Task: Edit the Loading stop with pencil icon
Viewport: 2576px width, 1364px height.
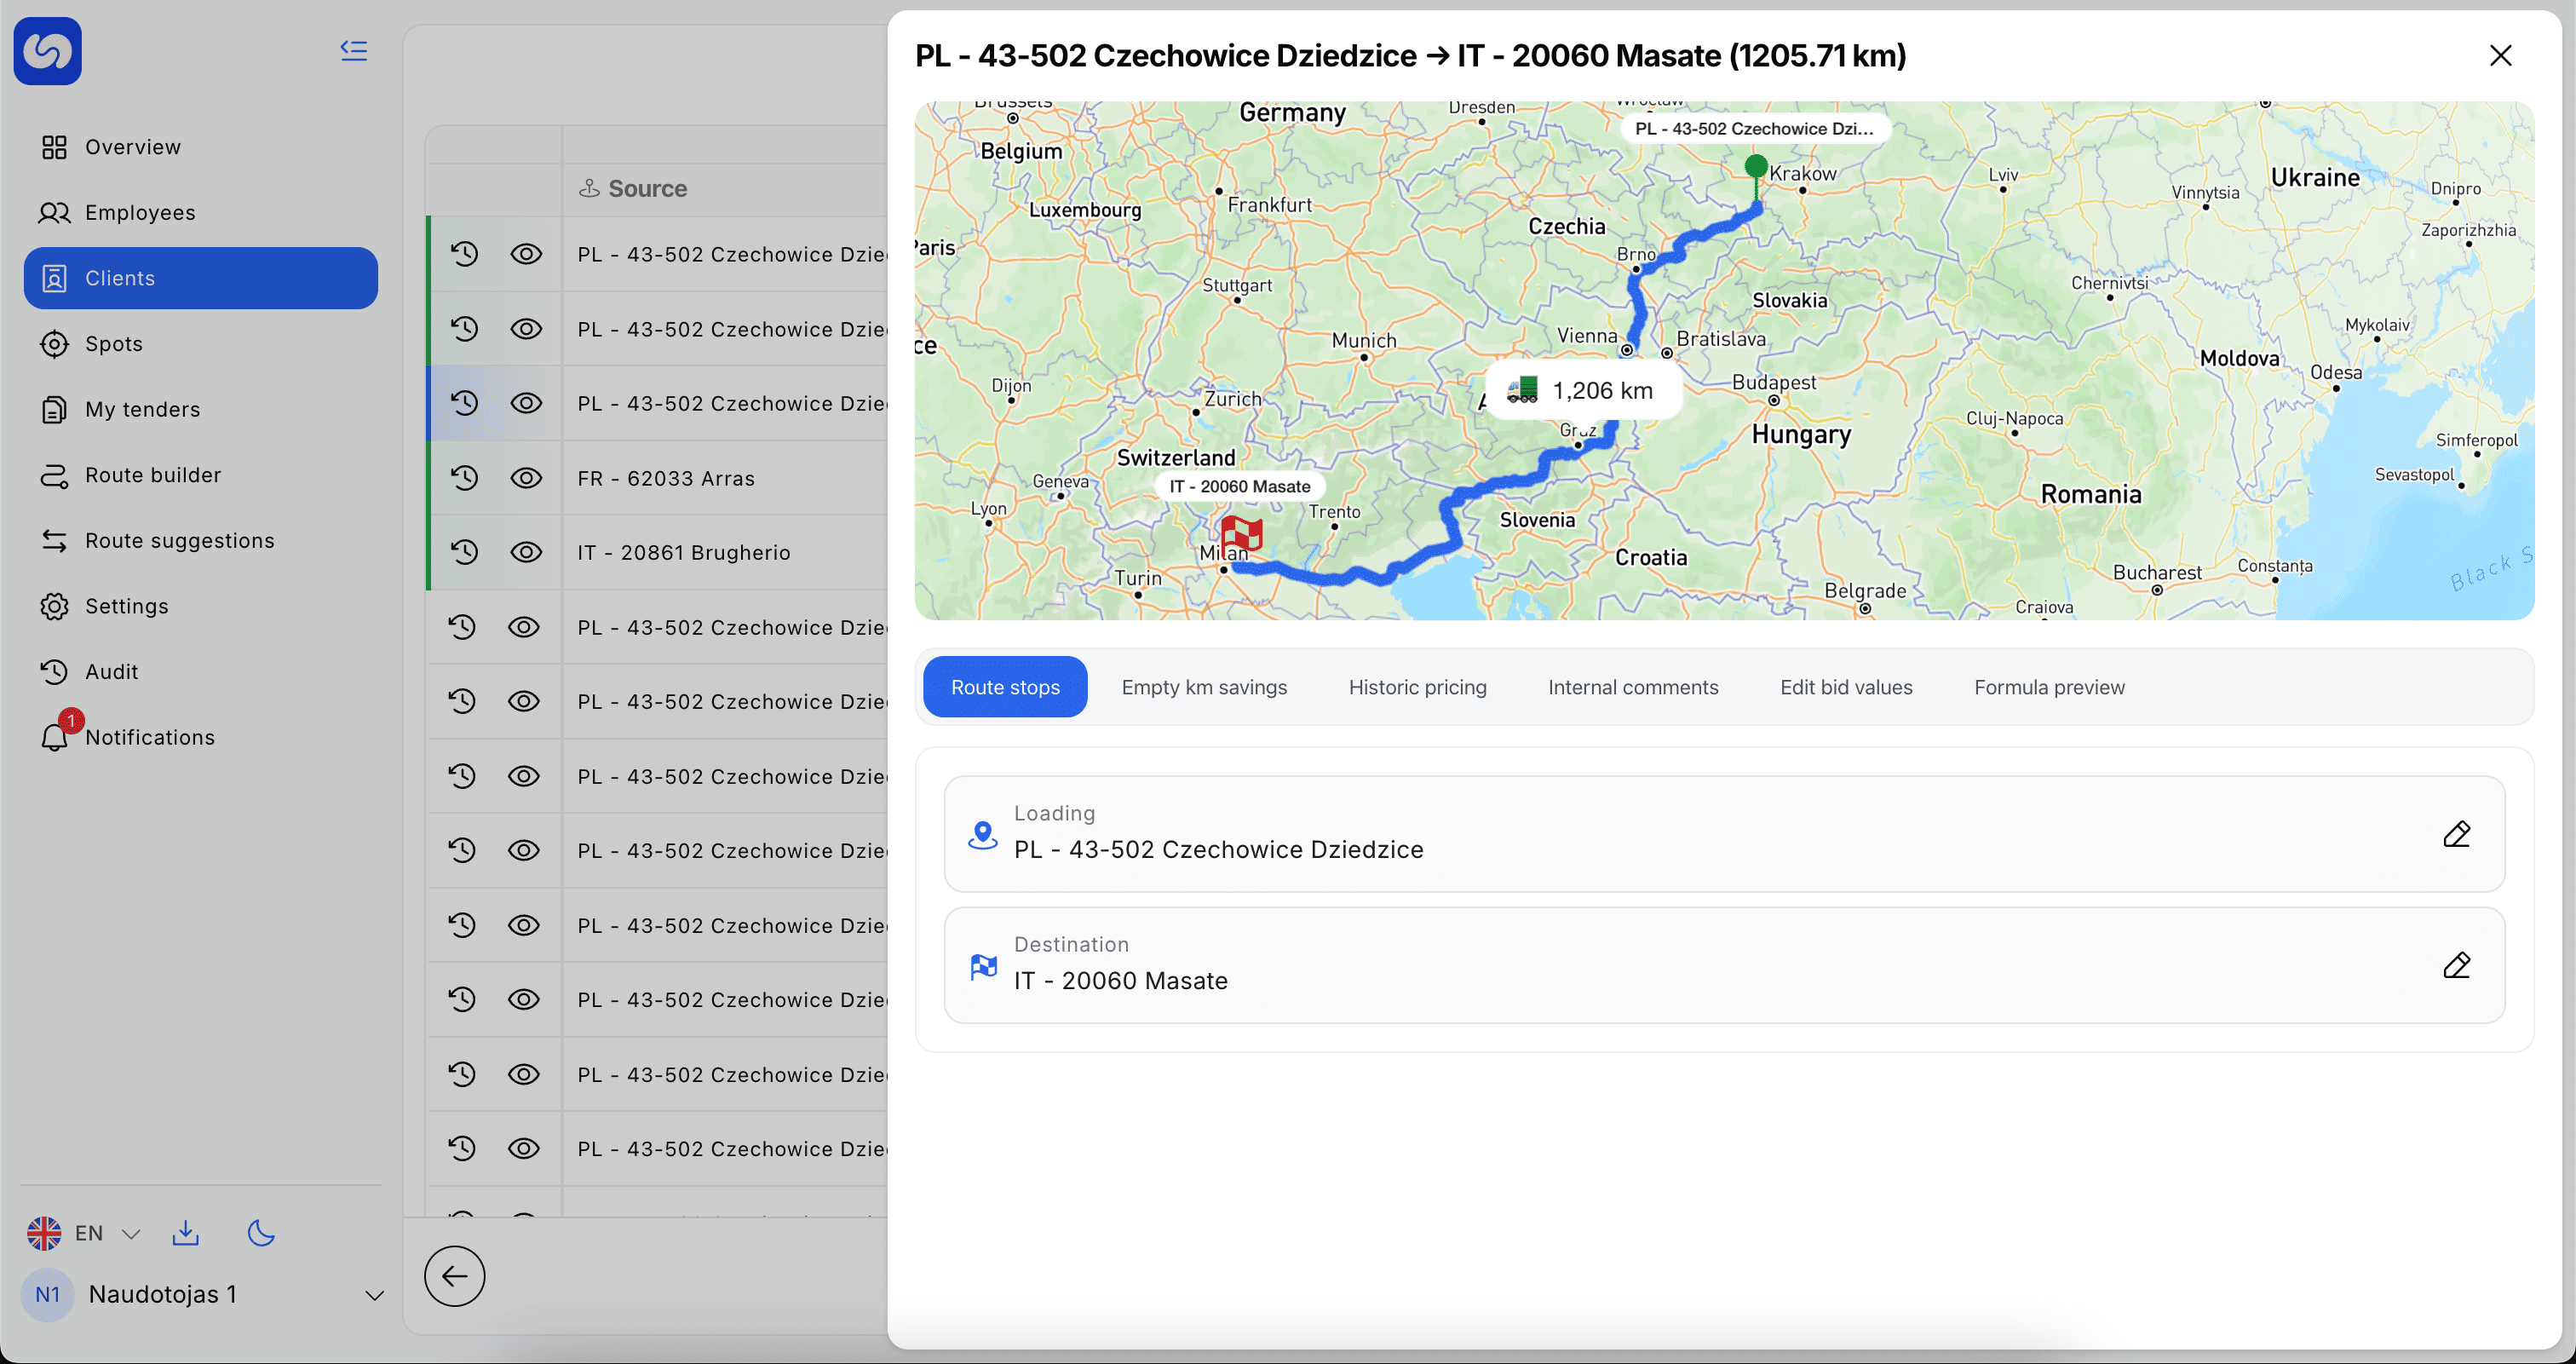Action: pos(2456,834)
